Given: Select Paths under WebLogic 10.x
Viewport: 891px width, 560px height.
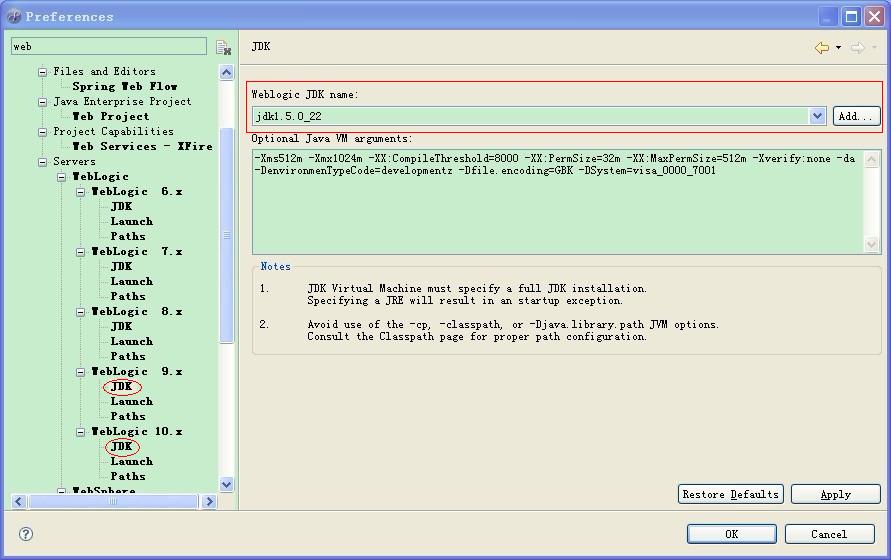Looking at the screenshot, I should [x=128, y=476].
